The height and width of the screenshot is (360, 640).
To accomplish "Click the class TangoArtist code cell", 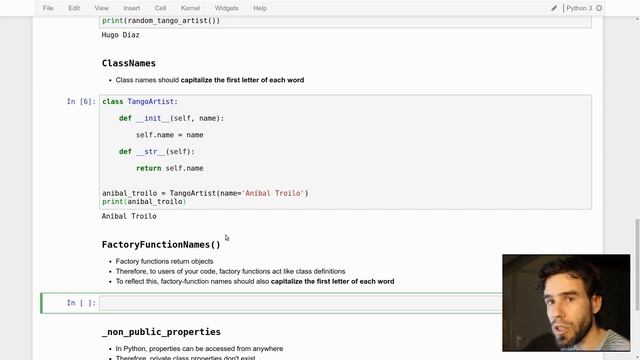I will coord(345,152).
